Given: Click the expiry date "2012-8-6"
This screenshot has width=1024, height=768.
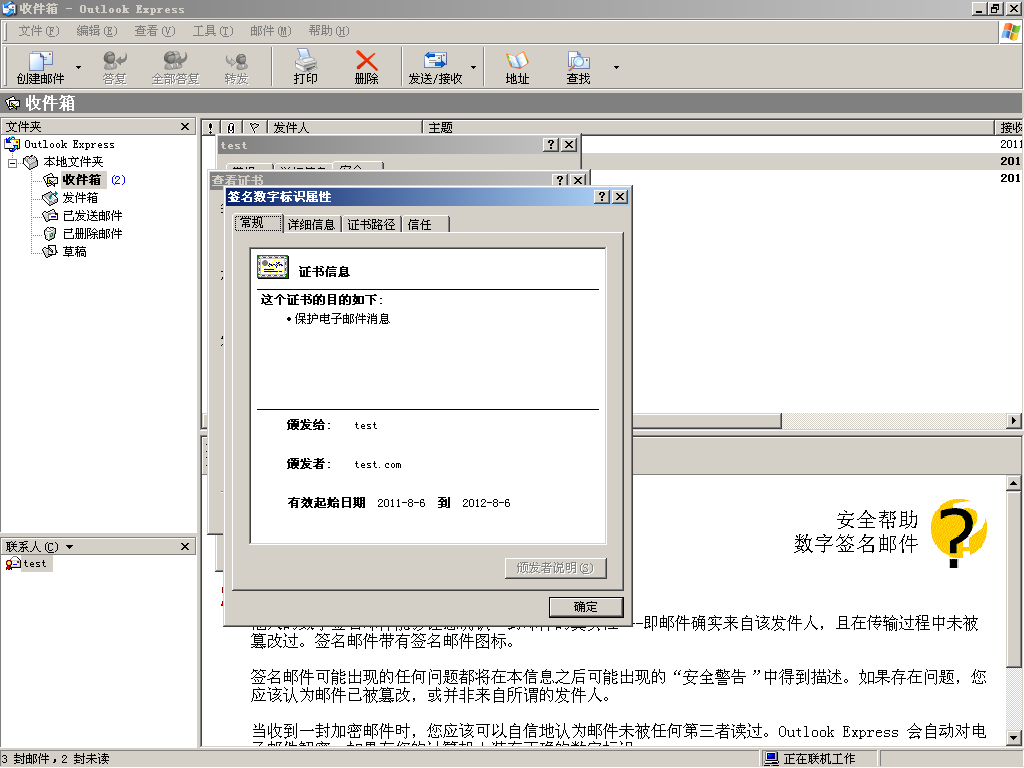Looking at the screenshot, I should [x=486, y=503].
